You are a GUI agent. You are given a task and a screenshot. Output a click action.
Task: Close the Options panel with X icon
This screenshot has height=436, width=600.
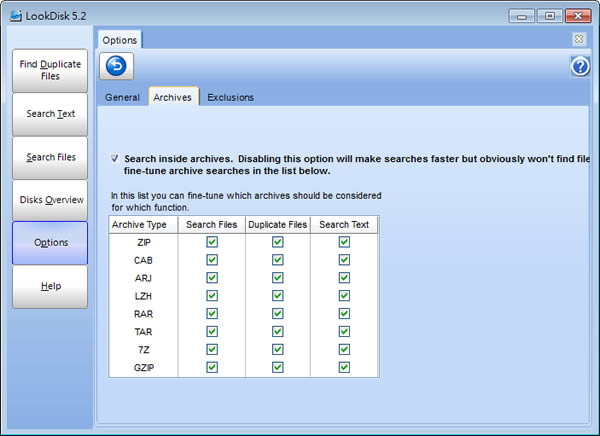pos(579,39)
